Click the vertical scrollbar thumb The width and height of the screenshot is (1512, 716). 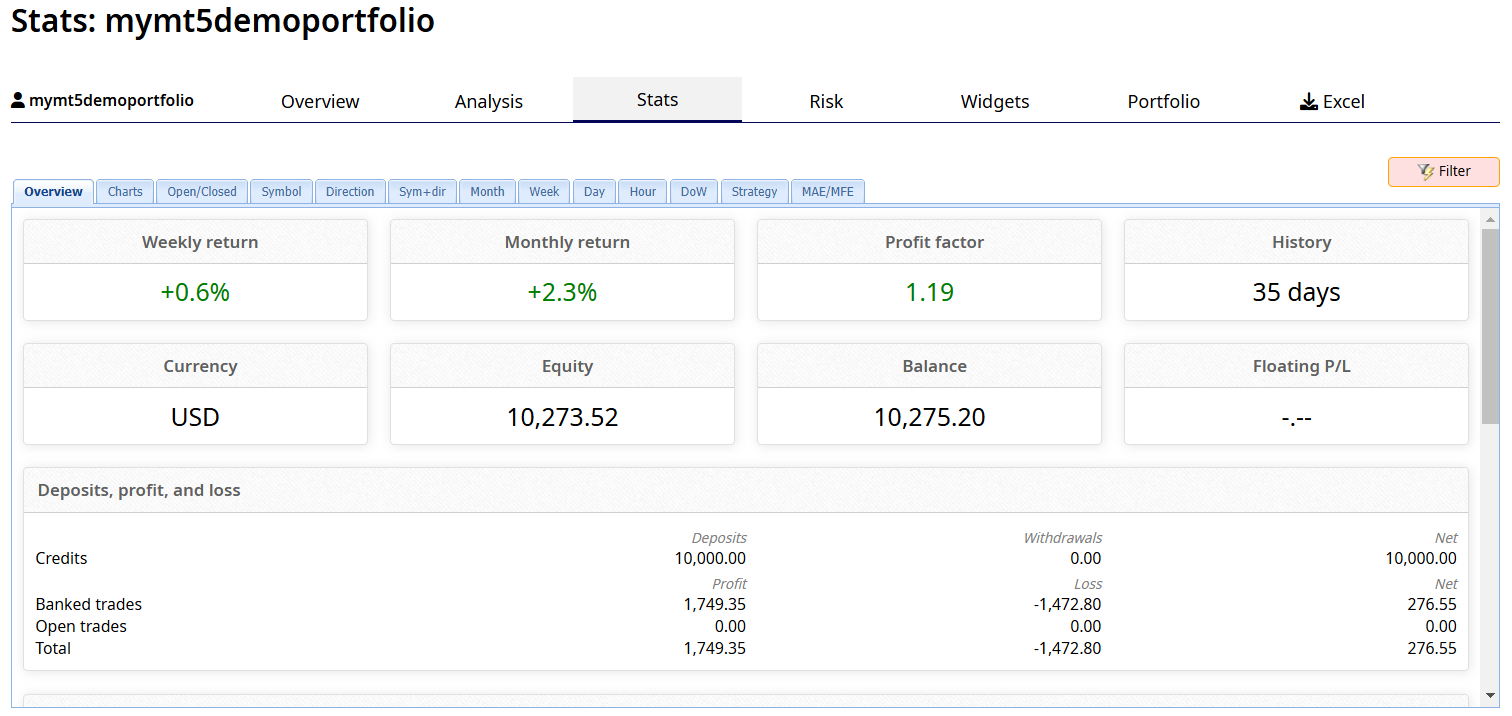click(1490, 326)
